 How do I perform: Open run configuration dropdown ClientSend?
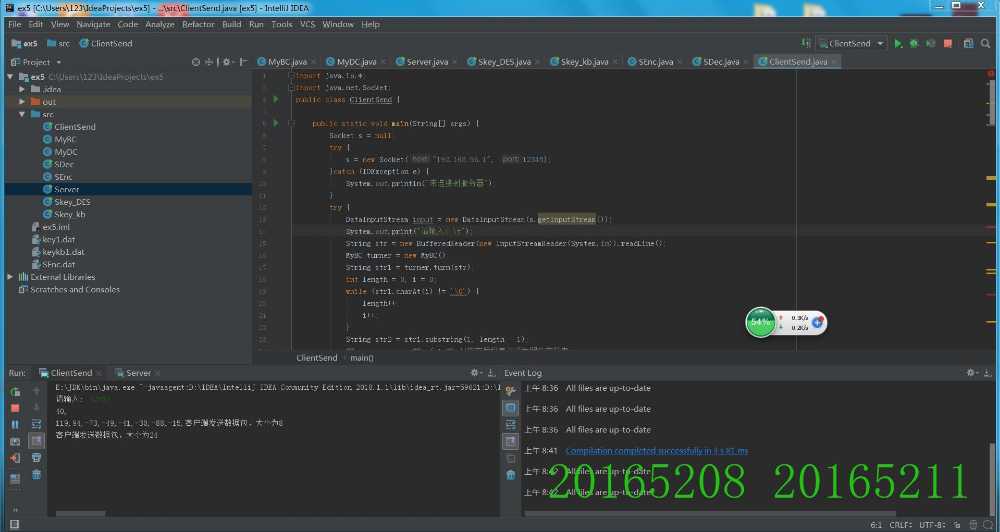851,43
